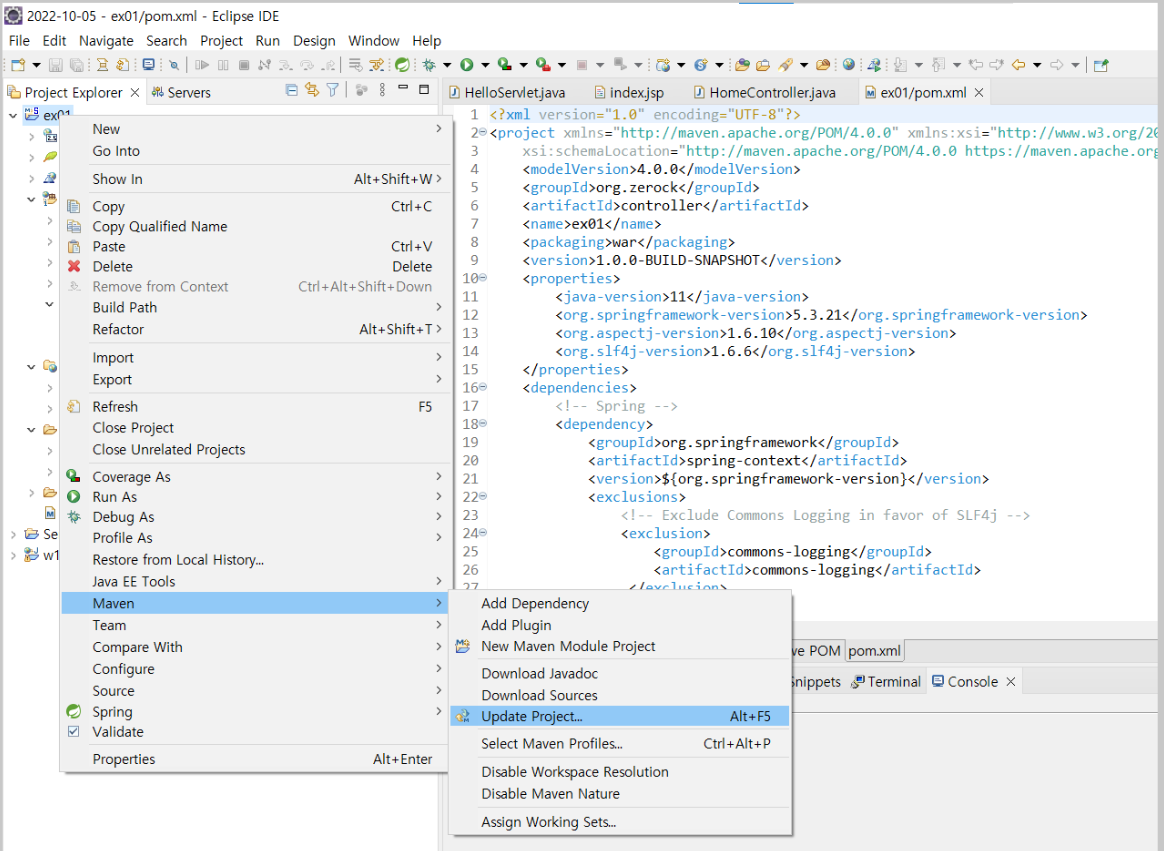The image size is (1164, 851).
Task: Click the green Run play icon
Action: click(466, 65)
